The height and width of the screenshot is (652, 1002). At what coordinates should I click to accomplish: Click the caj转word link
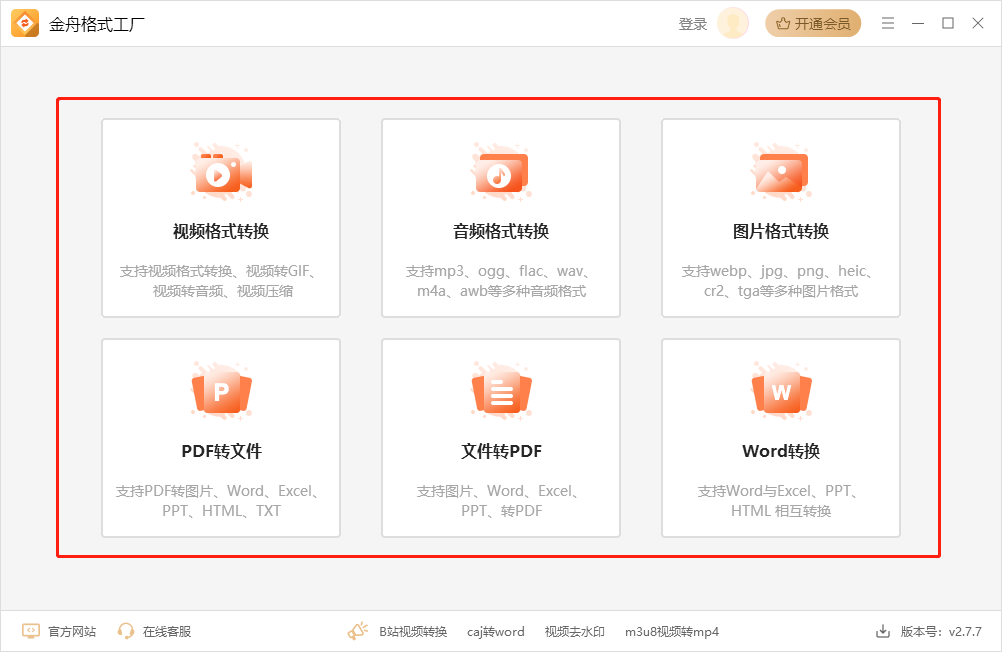pos(495,632)
